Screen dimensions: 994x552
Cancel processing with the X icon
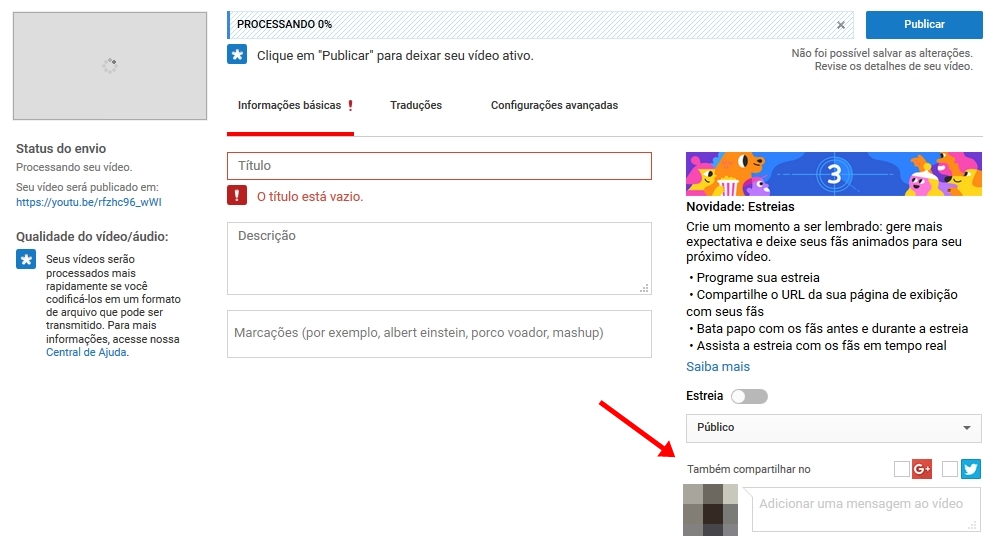pyautogui.click(x=841, y=25)
